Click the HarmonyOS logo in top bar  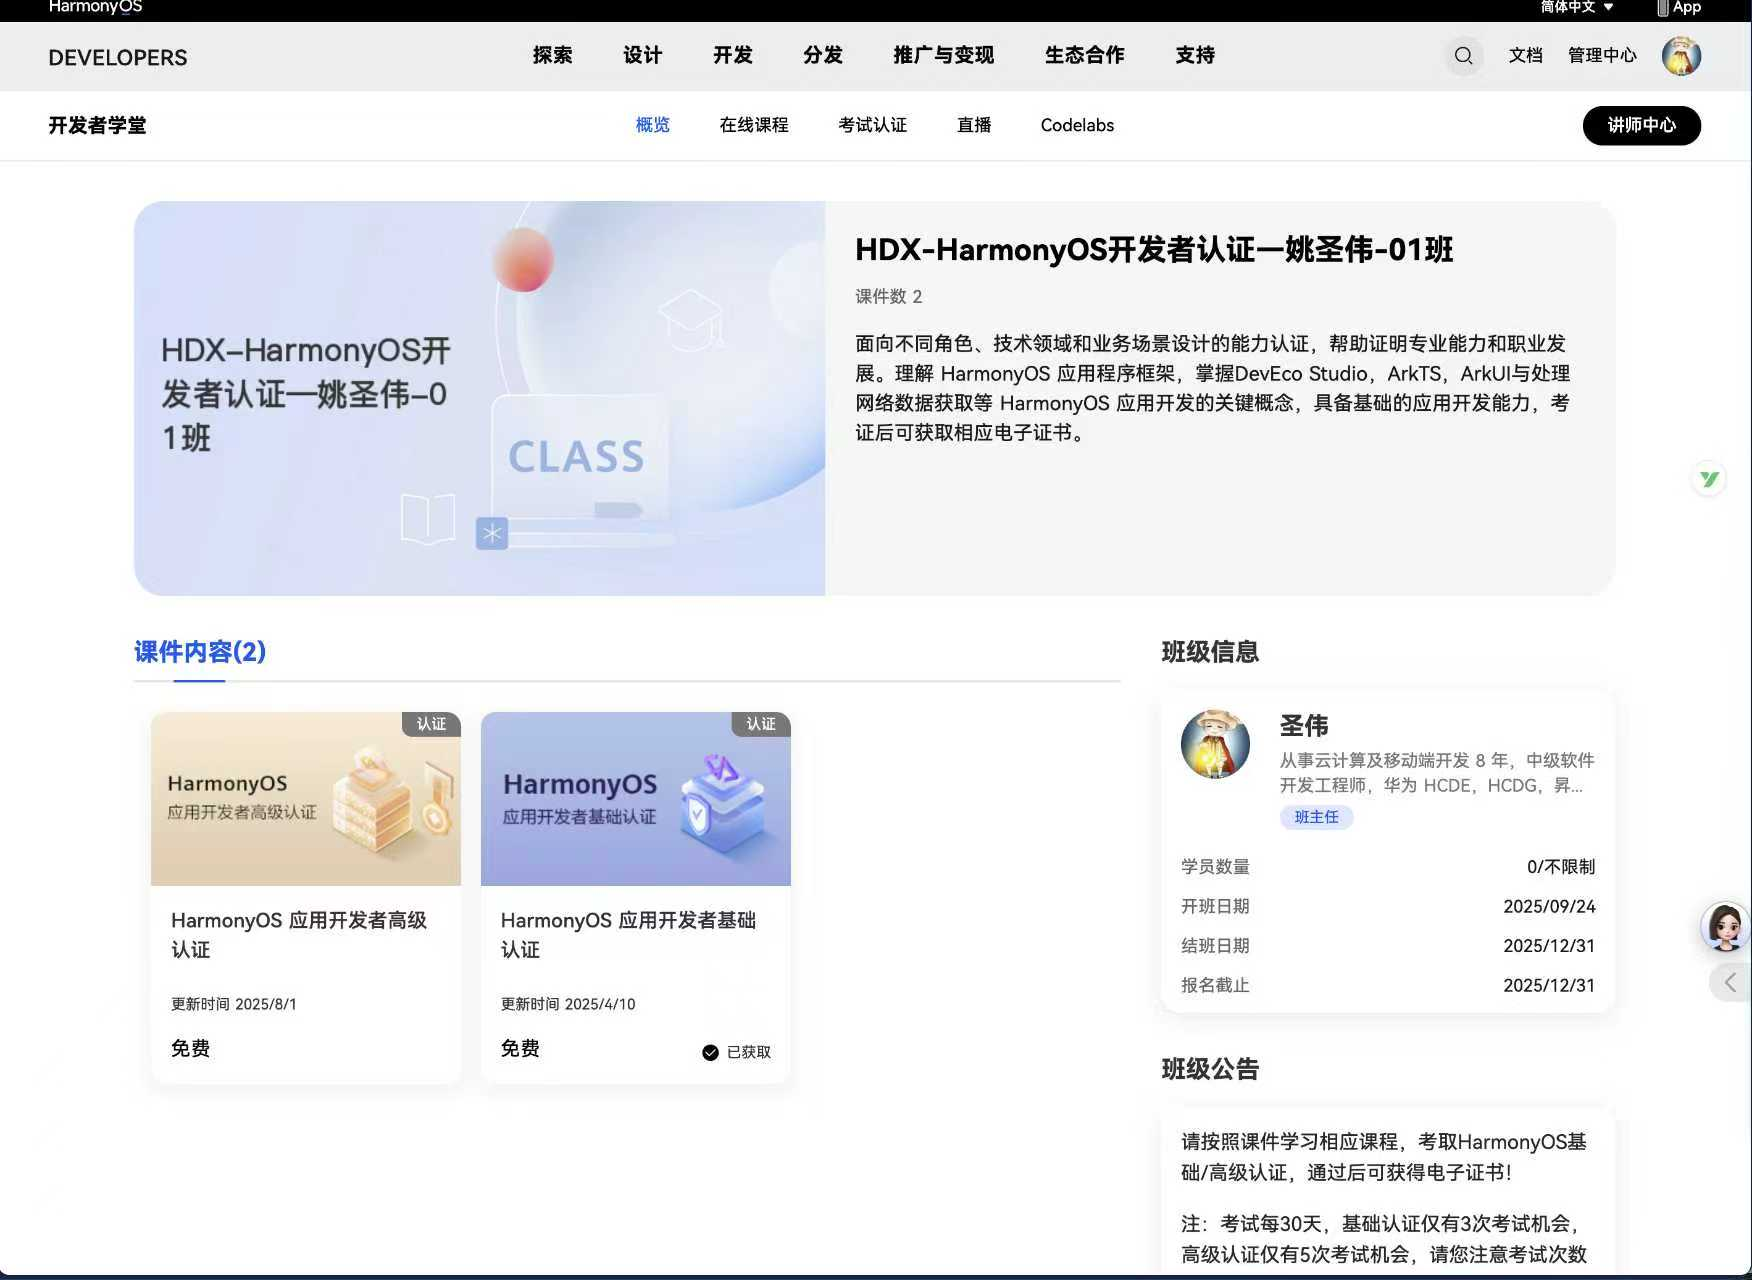96,7
